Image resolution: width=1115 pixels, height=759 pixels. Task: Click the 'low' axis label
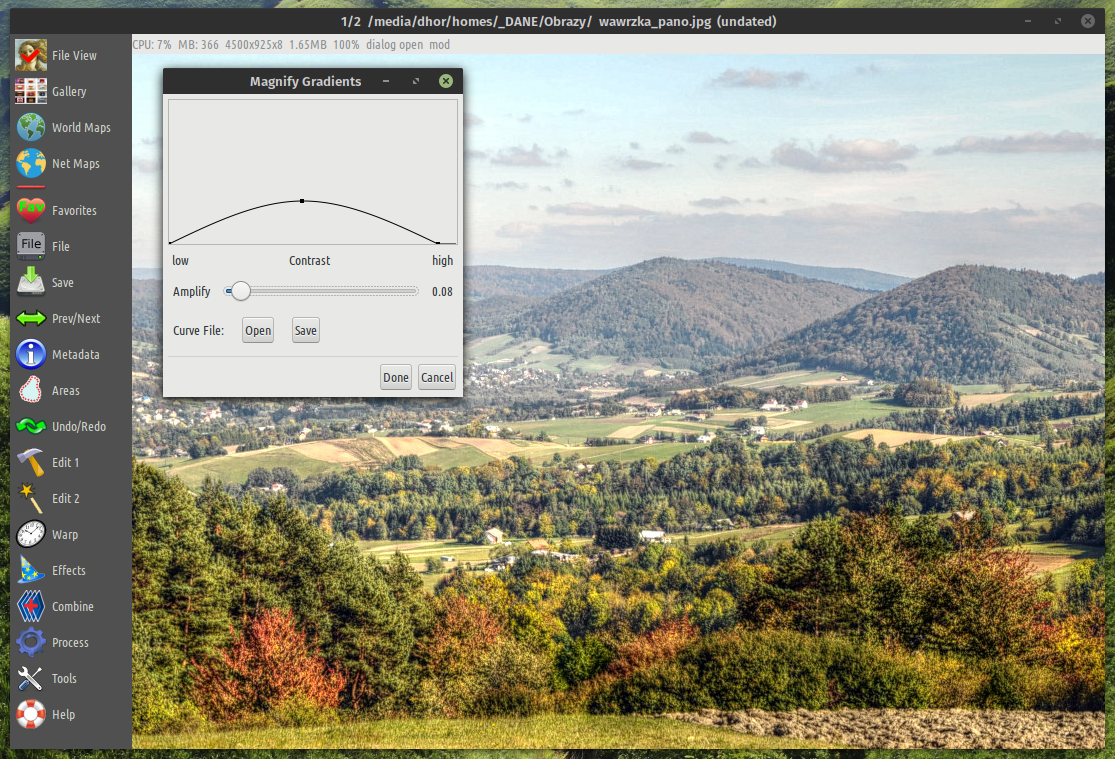coord(181,260)
